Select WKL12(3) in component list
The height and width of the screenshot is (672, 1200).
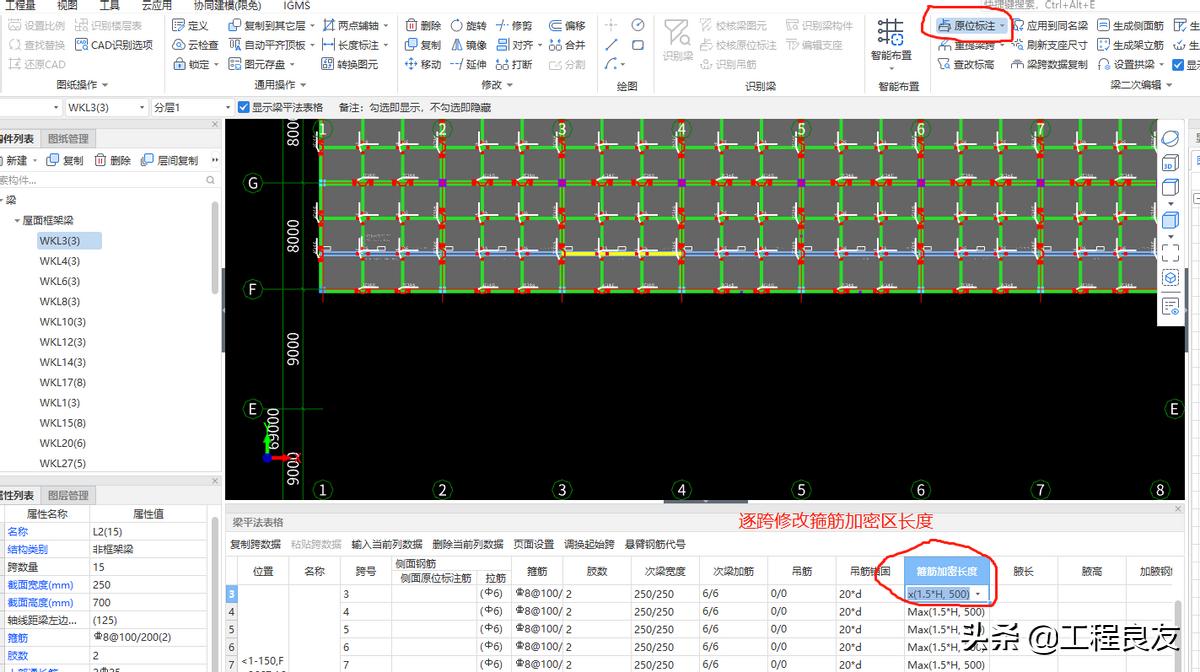click(x=63, y=342)
